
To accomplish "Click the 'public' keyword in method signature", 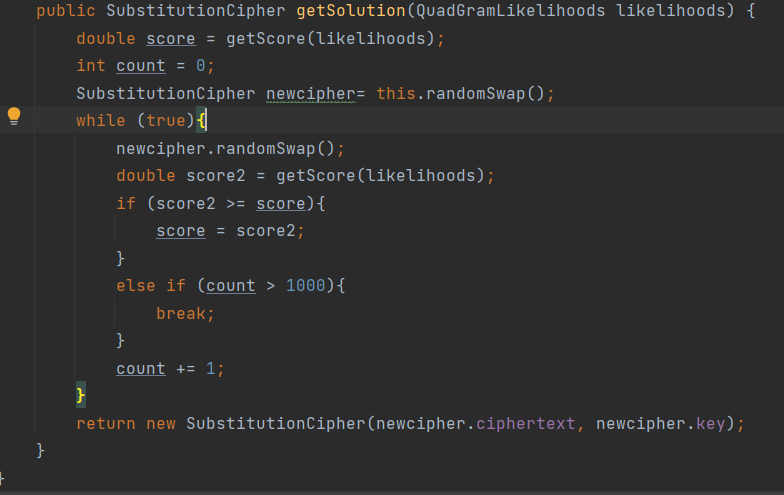I will [65, 12].
